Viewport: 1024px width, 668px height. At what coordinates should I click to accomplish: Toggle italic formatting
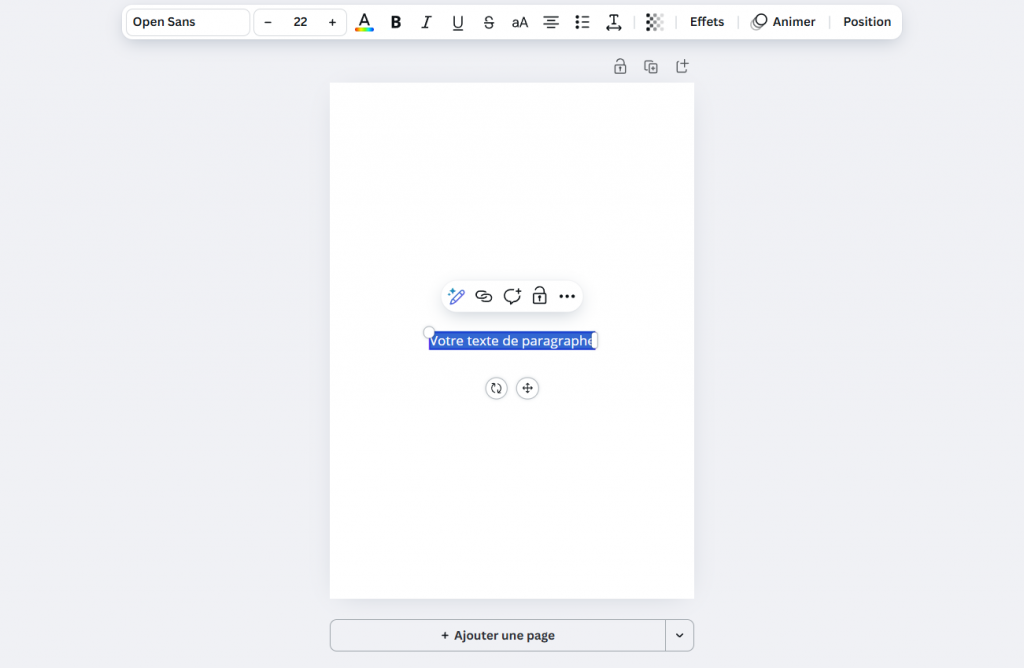coord(427,22)
